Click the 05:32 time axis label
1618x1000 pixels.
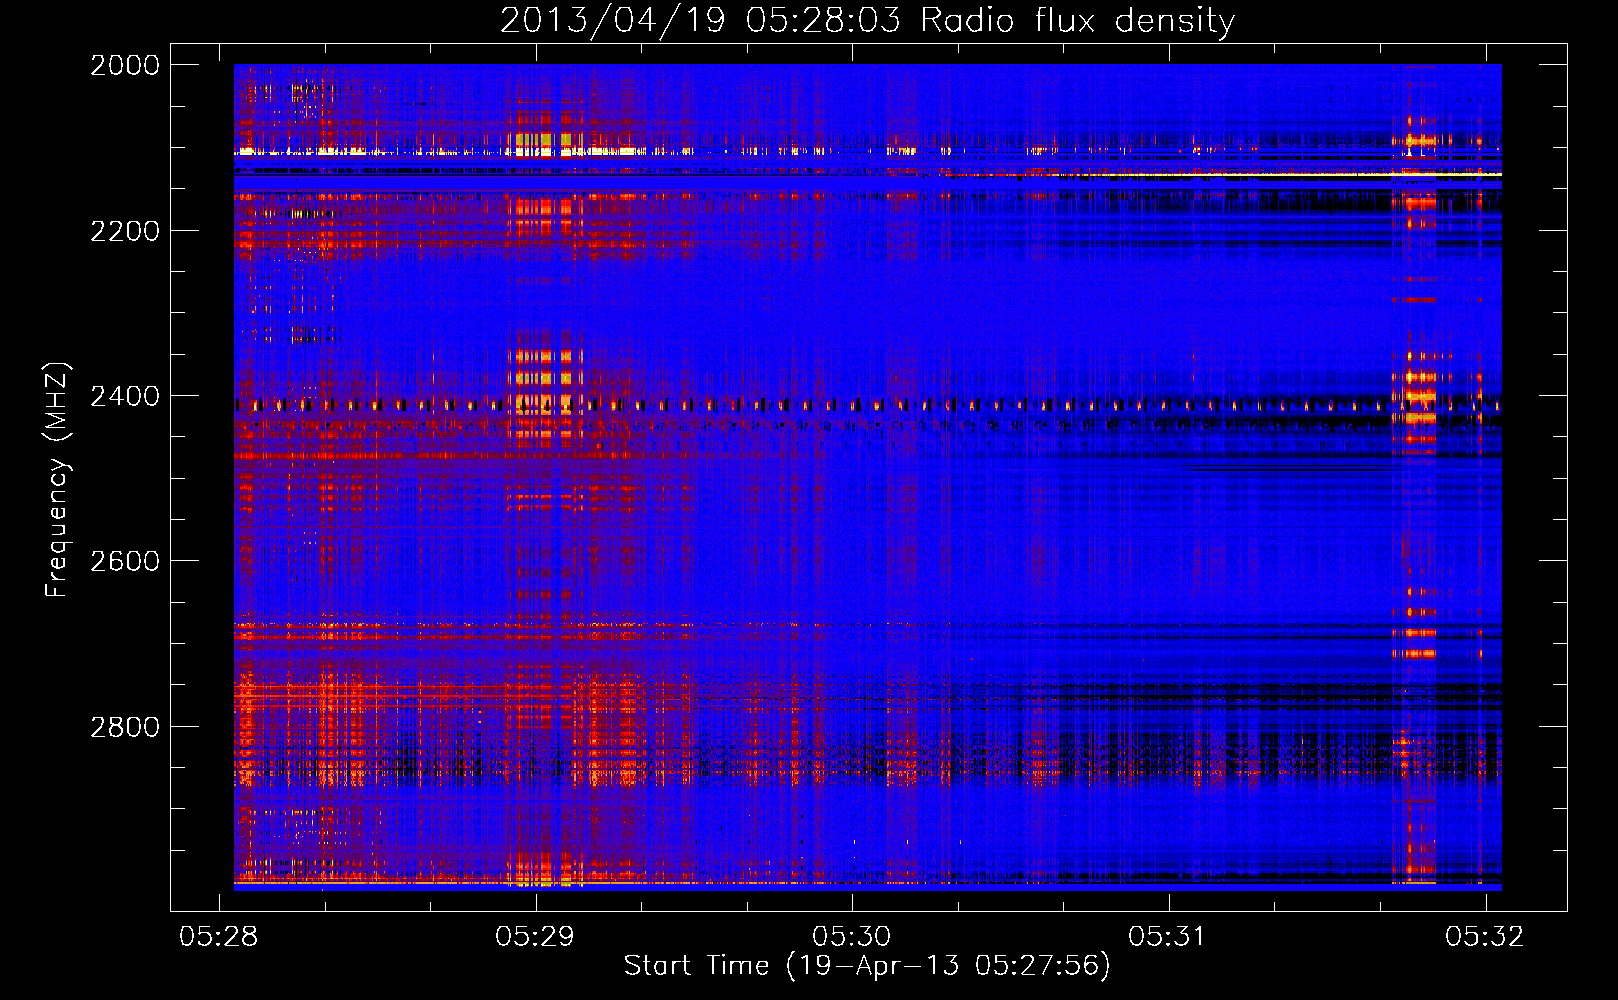[x=1485, y=936]
